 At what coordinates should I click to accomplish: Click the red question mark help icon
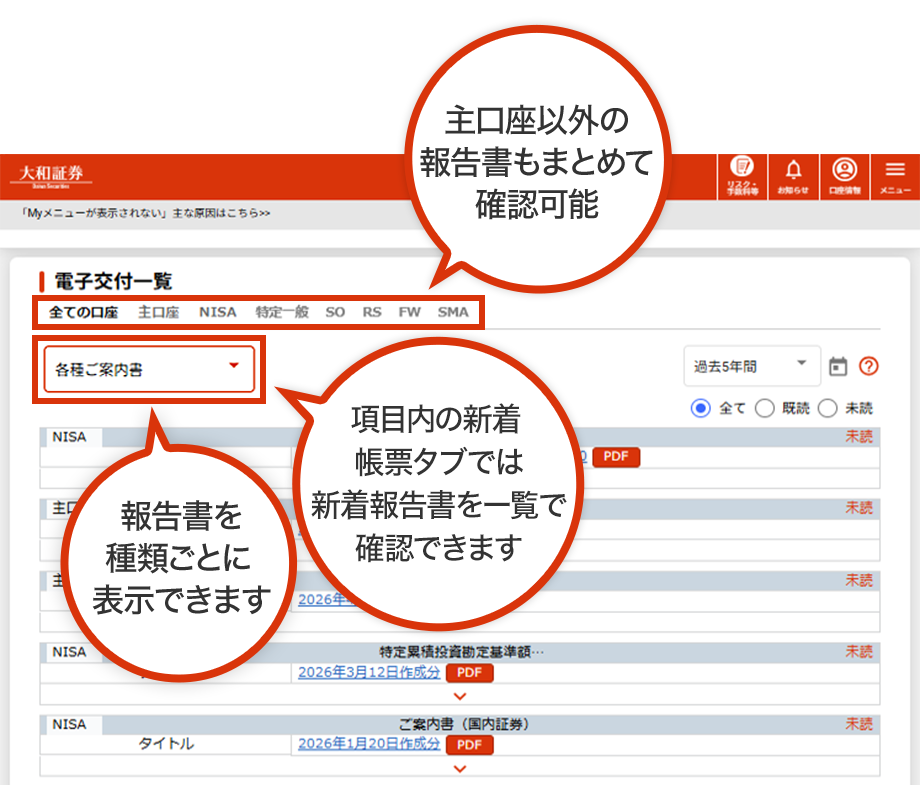click(x=868, y=366)
